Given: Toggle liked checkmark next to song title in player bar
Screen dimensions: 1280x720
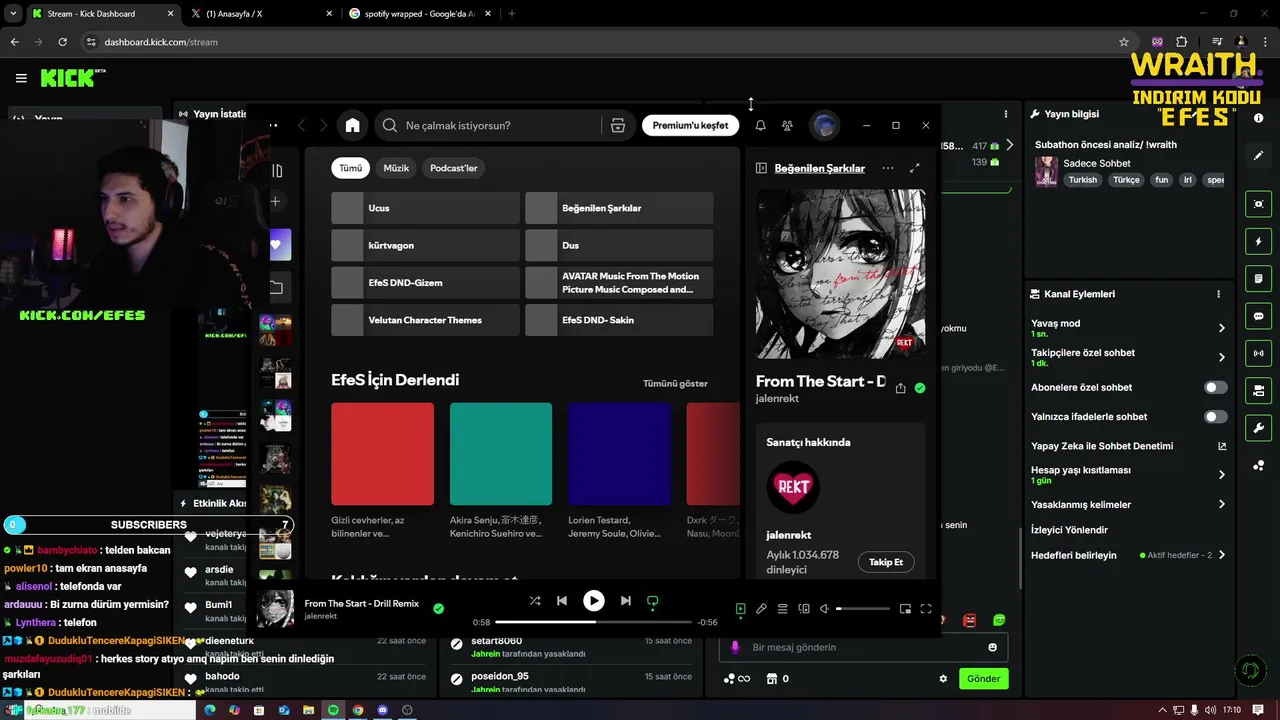Looking at the screenshot, I should (438, 608).
